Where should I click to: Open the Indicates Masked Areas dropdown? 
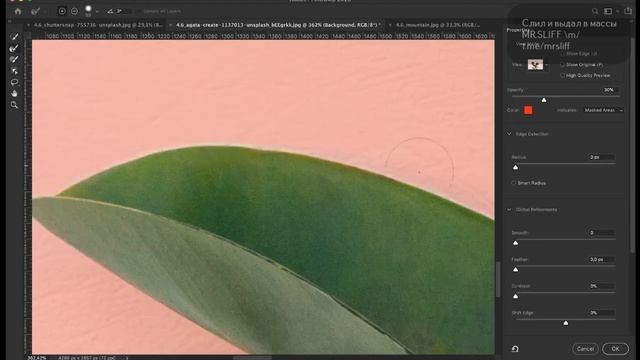[x=603, y=110]
